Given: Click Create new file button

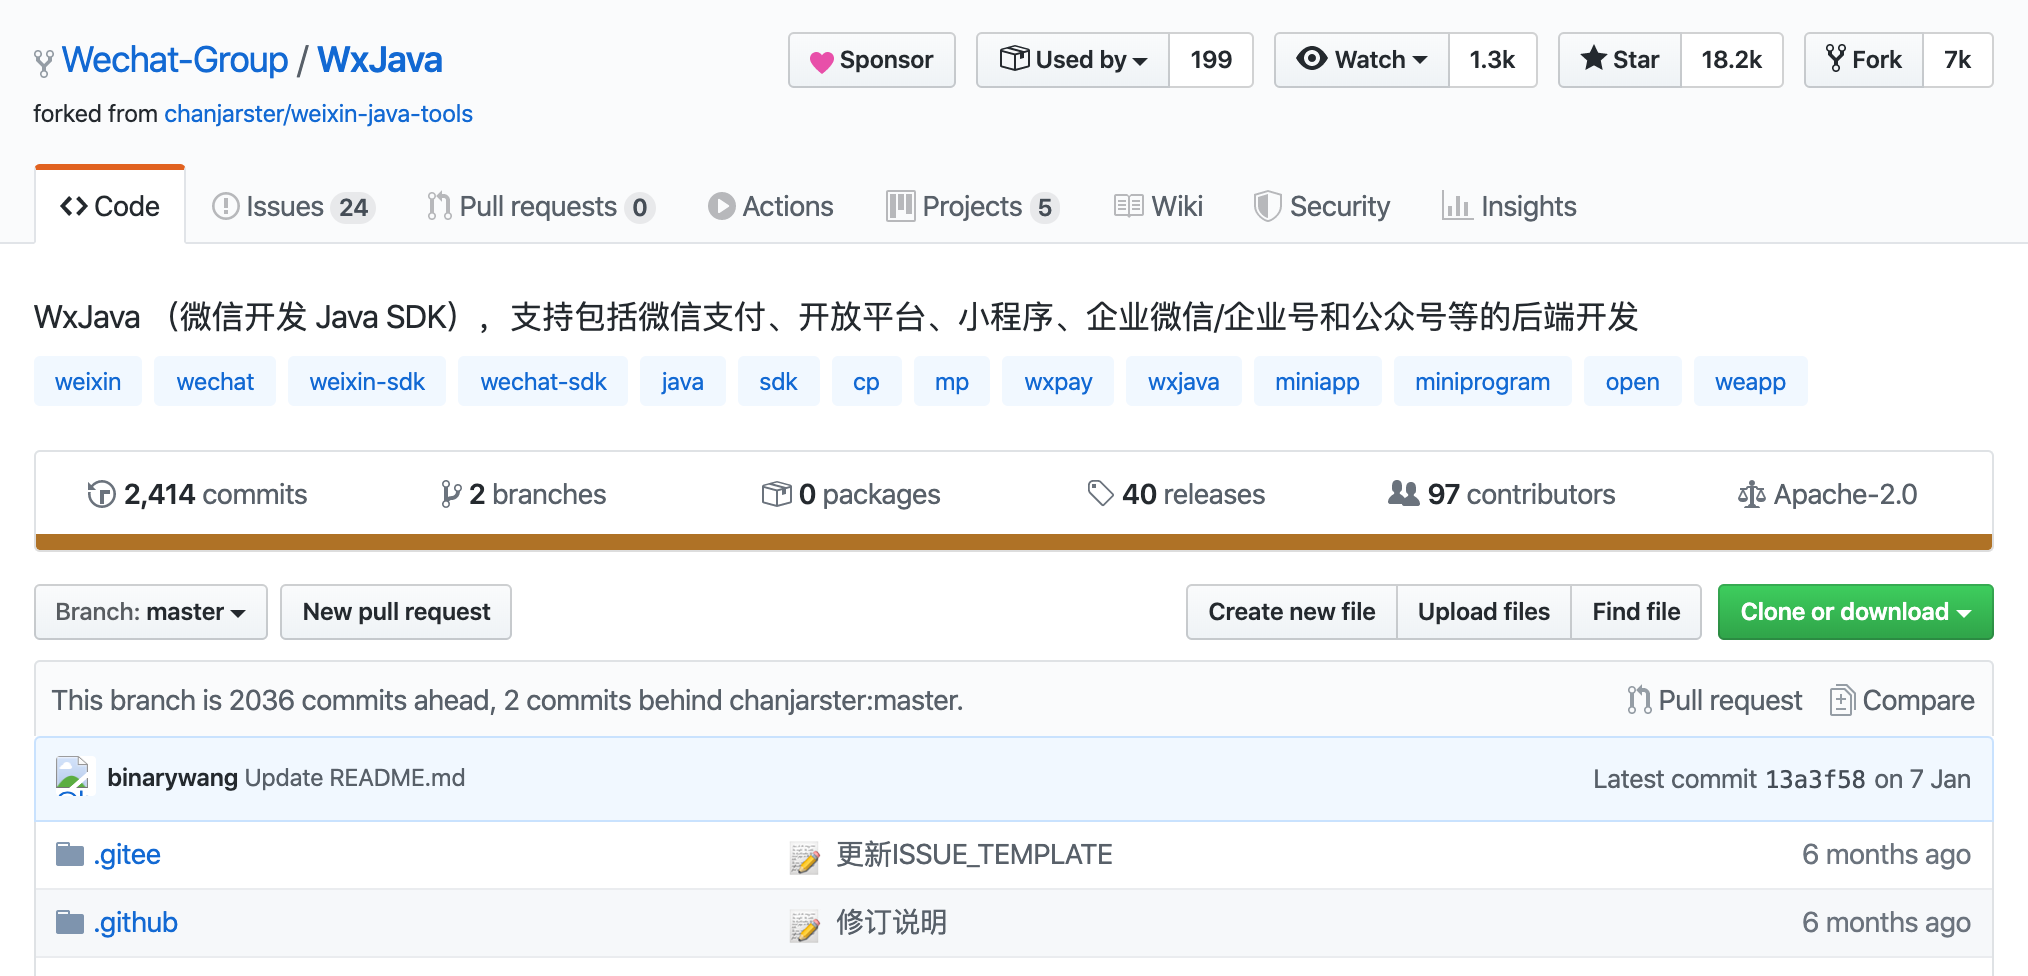Looking at the screenshot, I should pyautogui.click(x=1292, y=612).
